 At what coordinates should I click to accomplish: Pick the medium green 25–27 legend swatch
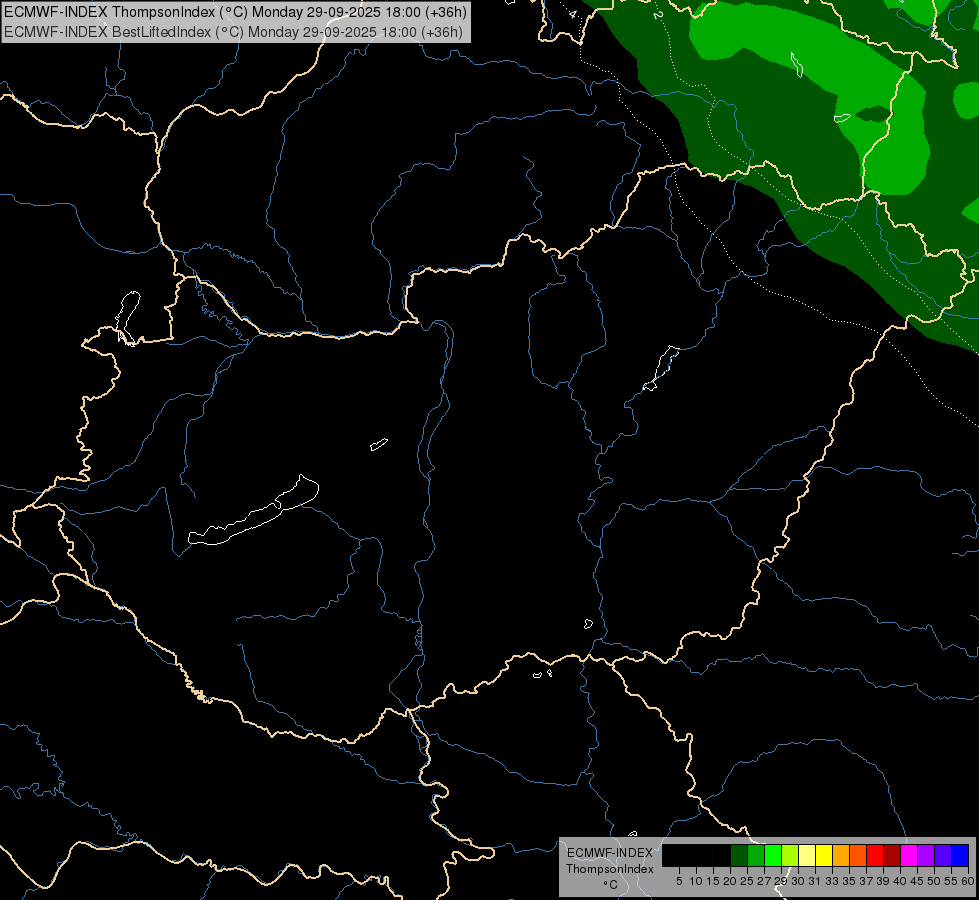(x=755, y=856)
